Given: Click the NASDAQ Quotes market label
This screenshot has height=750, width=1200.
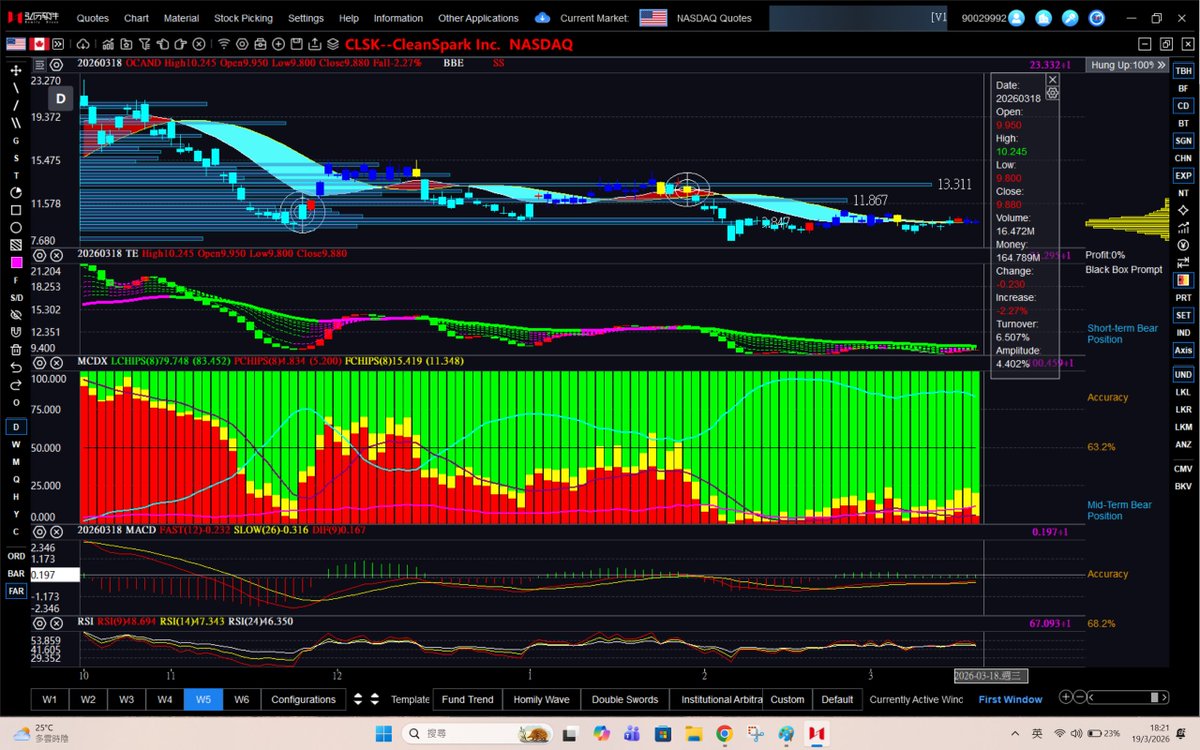Looking at the screenshot, I should coord(714,18).
